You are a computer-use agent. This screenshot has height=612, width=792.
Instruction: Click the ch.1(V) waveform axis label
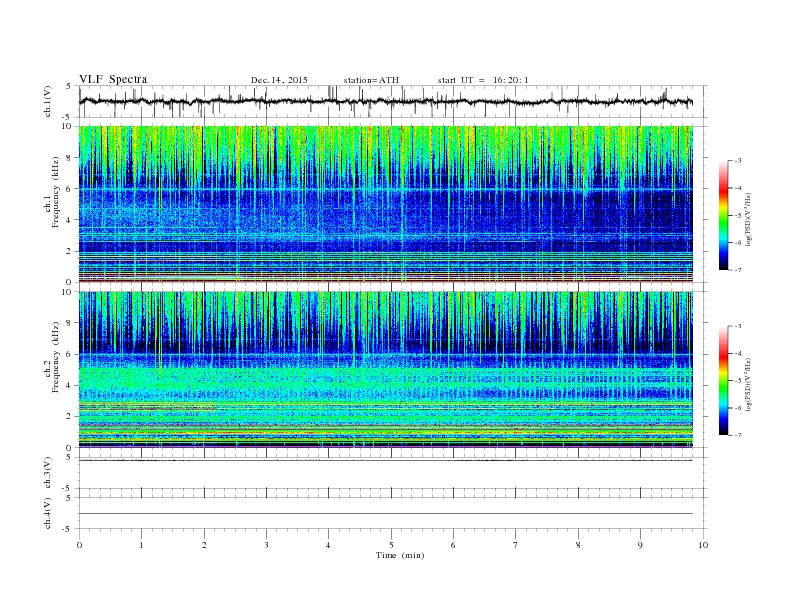click(48, 101)
